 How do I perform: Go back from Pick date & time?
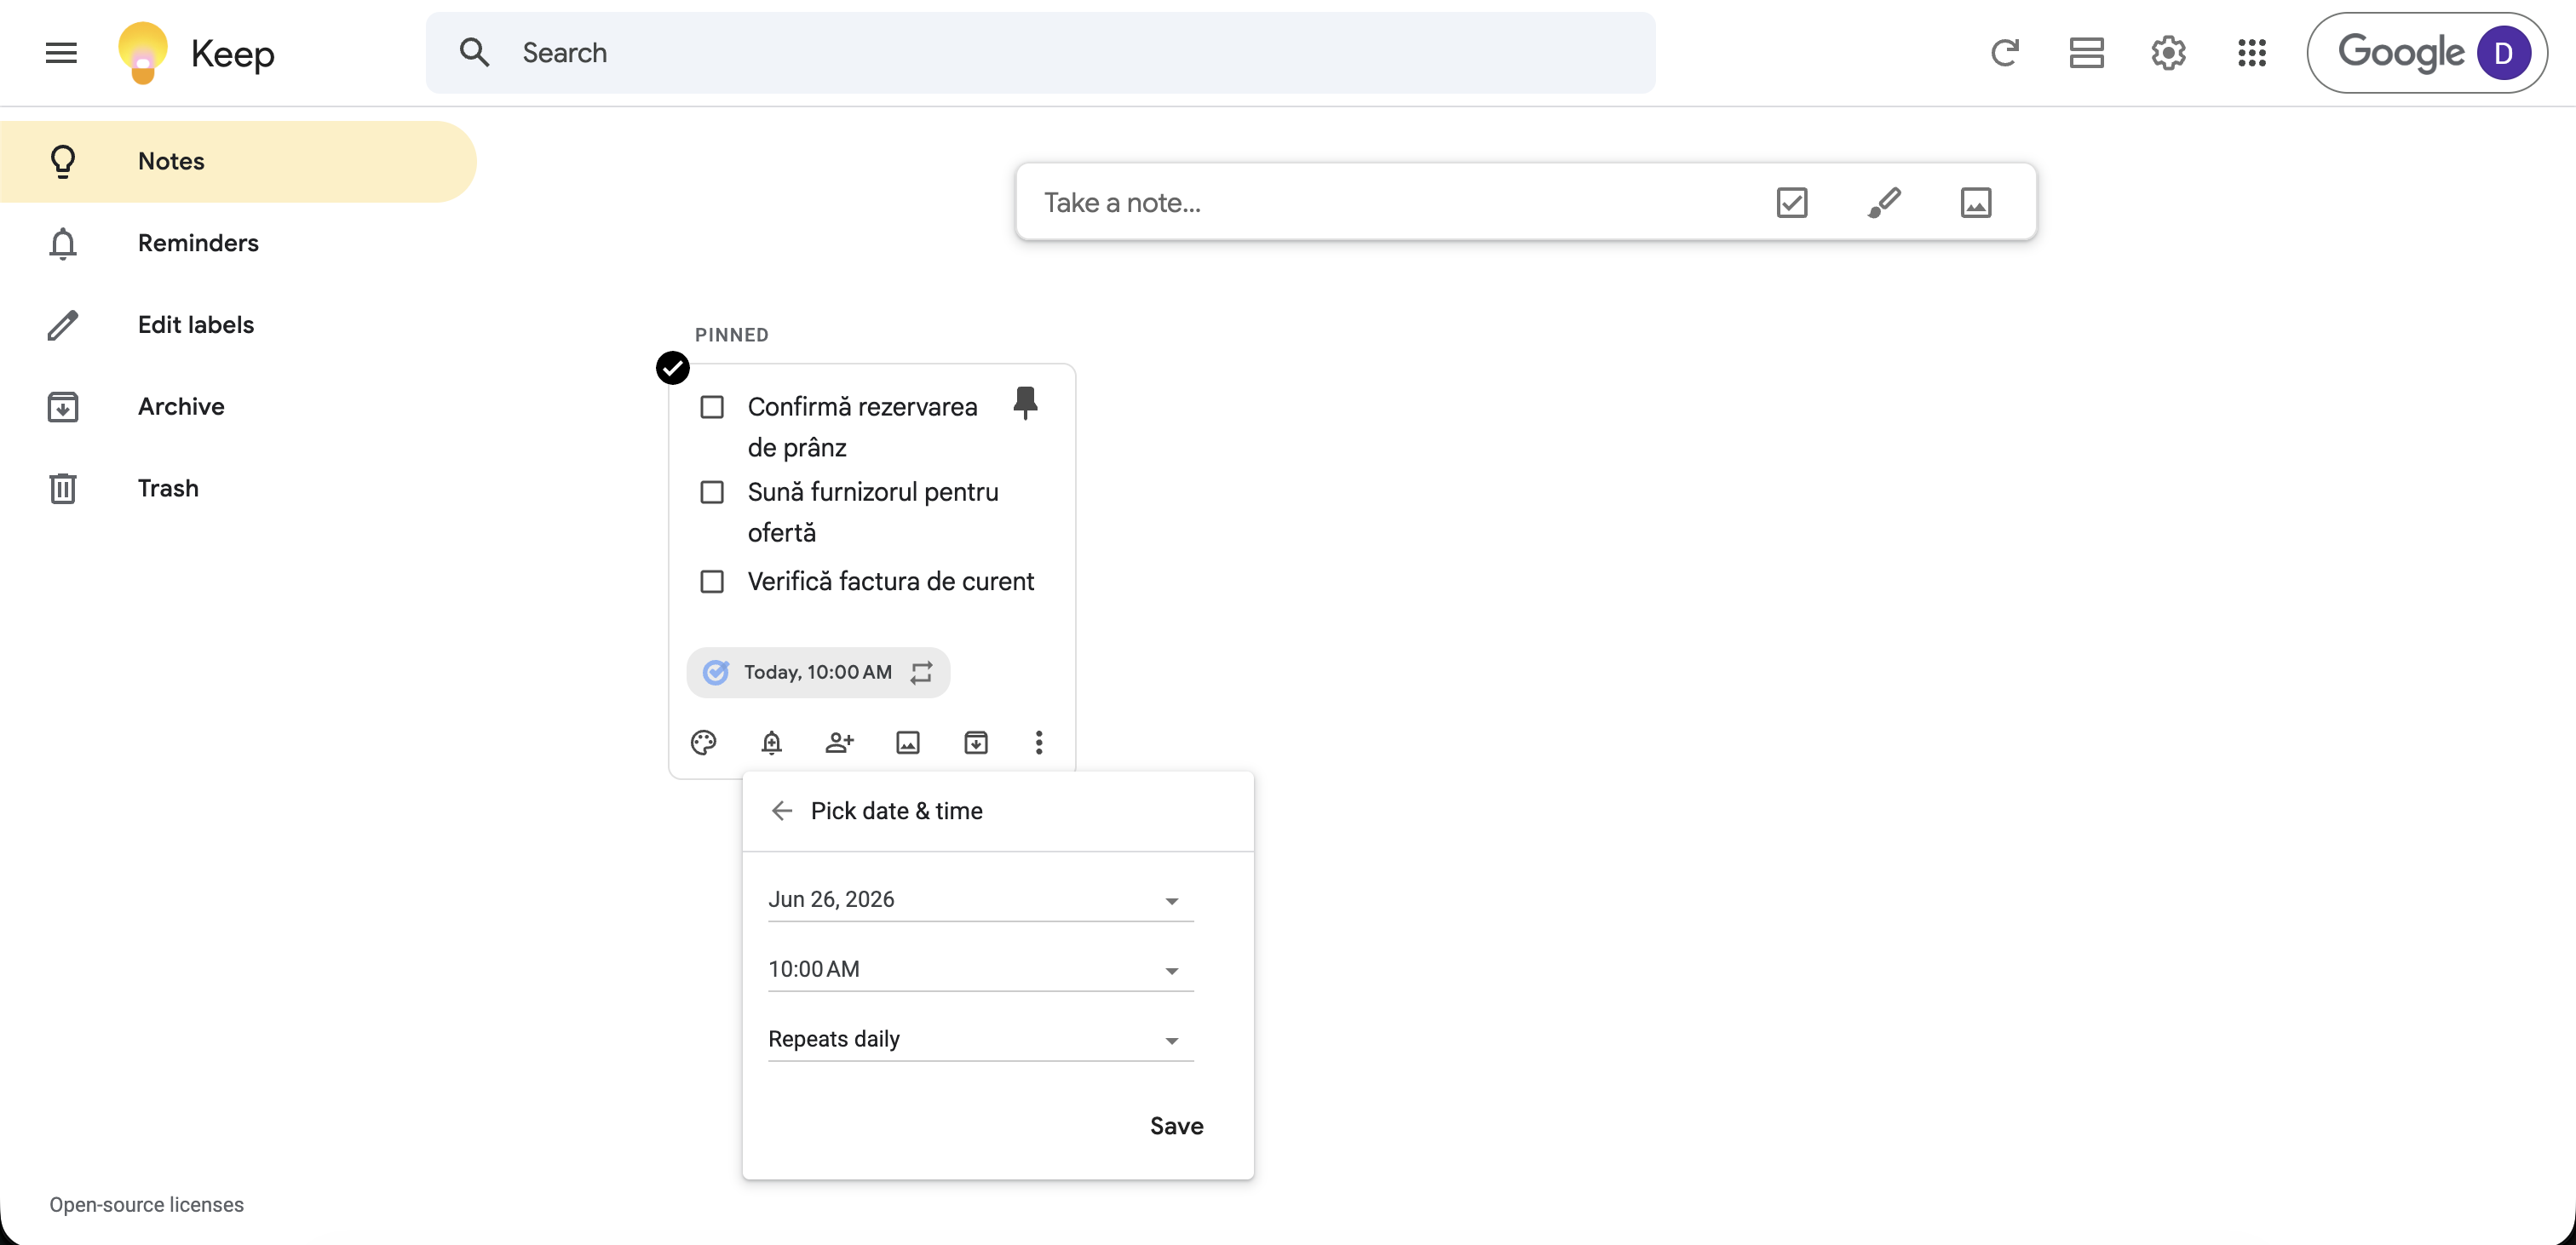click(x=782, y=811)
